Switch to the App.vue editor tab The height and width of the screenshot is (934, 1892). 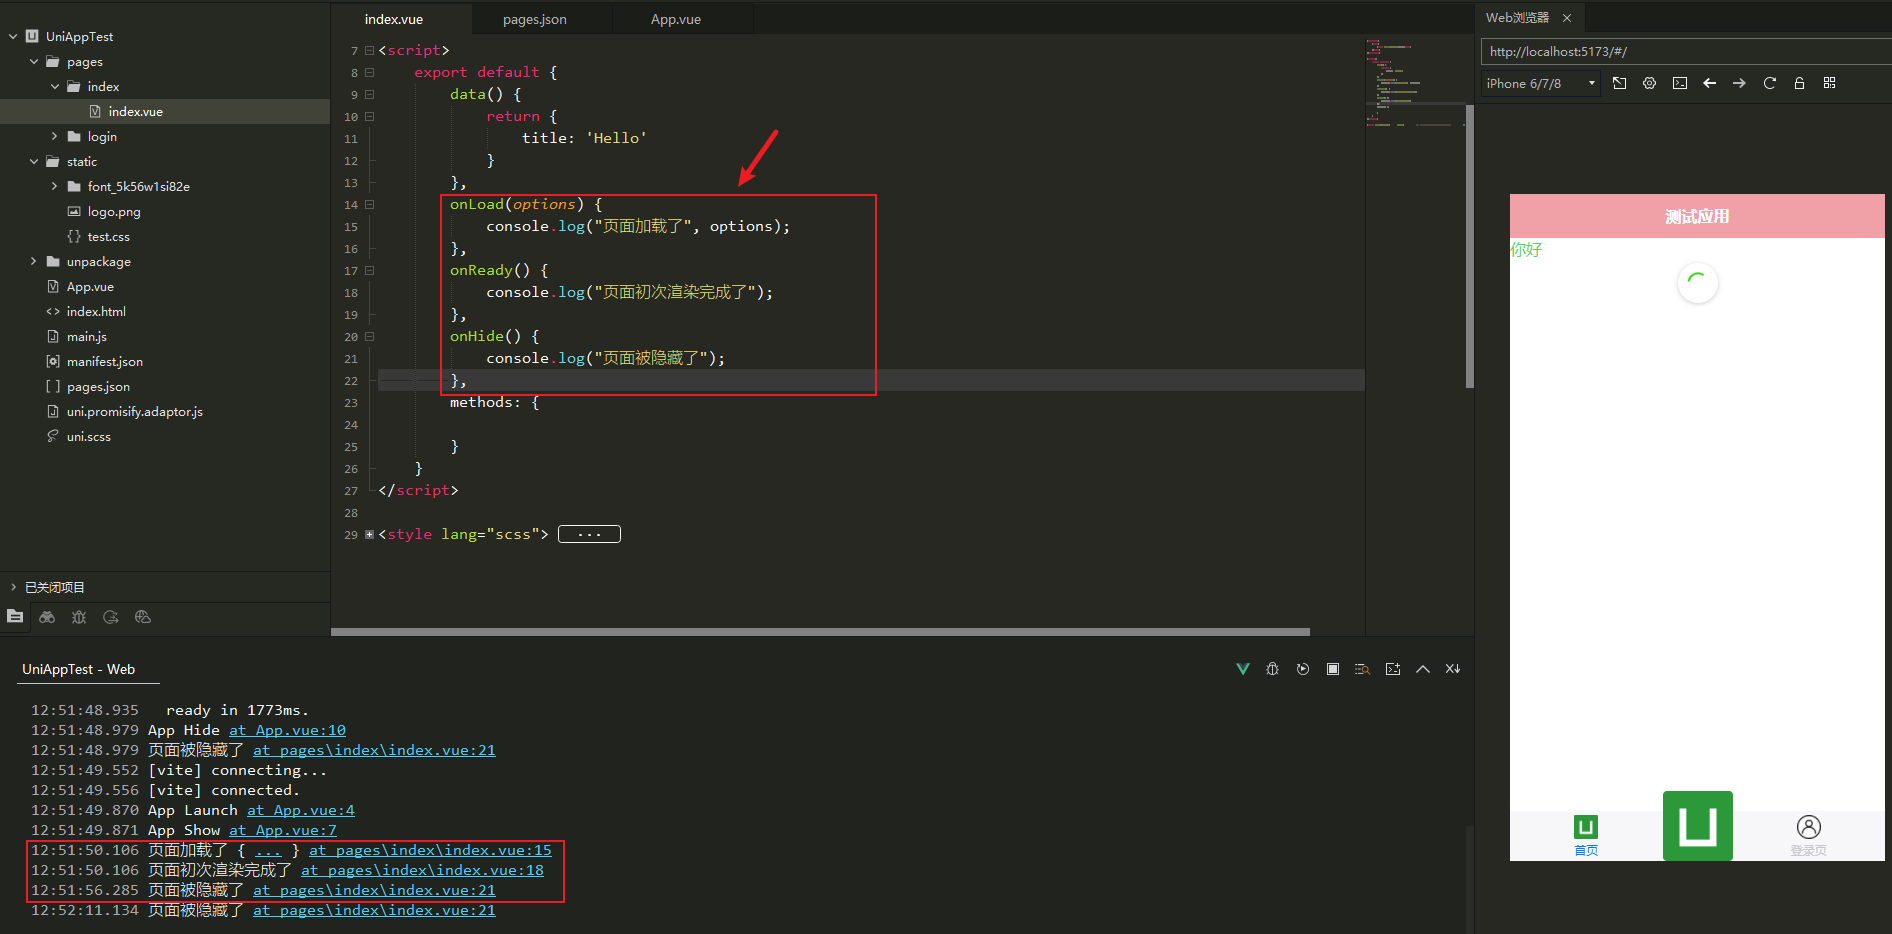676,19
